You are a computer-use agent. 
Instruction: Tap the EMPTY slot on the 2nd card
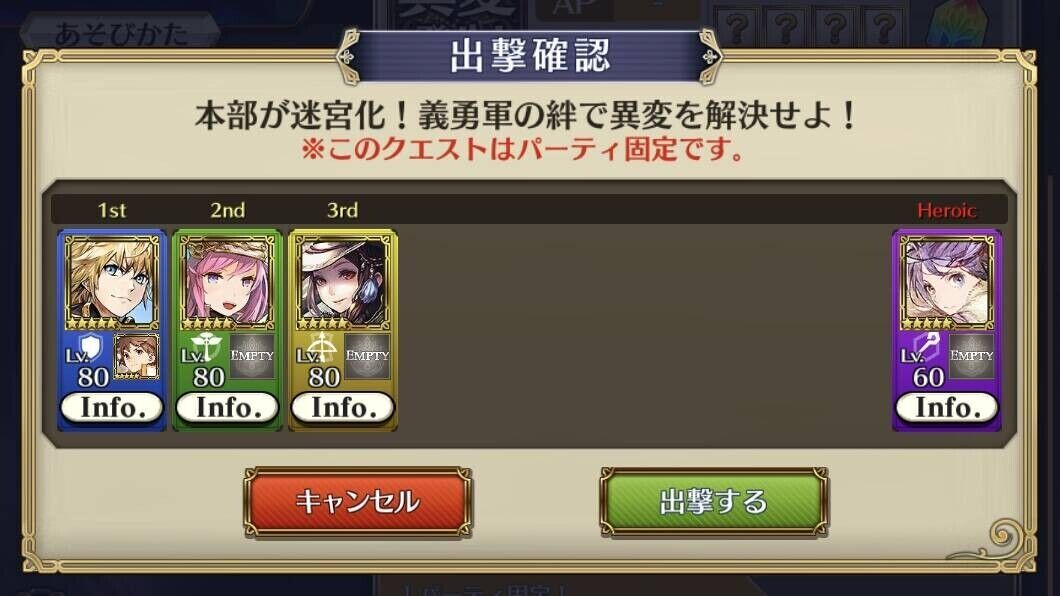point(252,356)
